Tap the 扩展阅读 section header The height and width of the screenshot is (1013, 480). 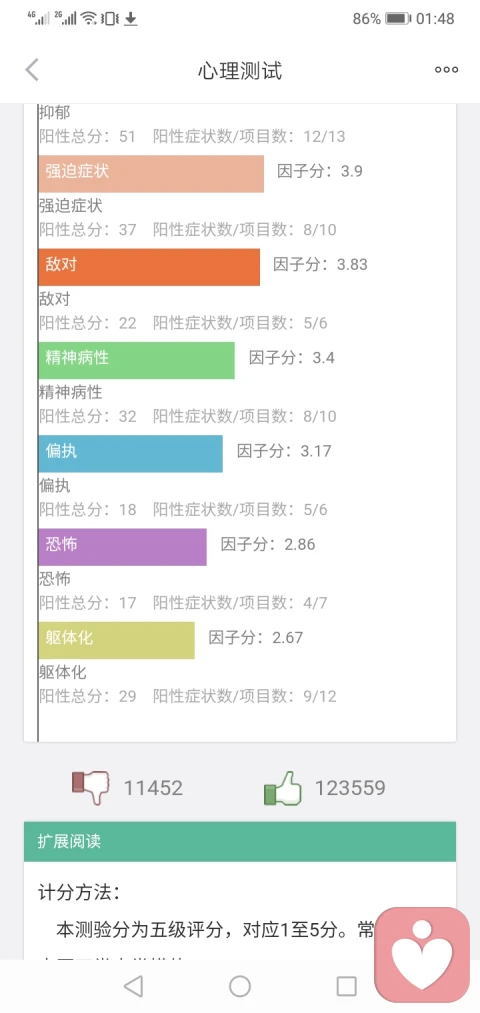(240, 841)
